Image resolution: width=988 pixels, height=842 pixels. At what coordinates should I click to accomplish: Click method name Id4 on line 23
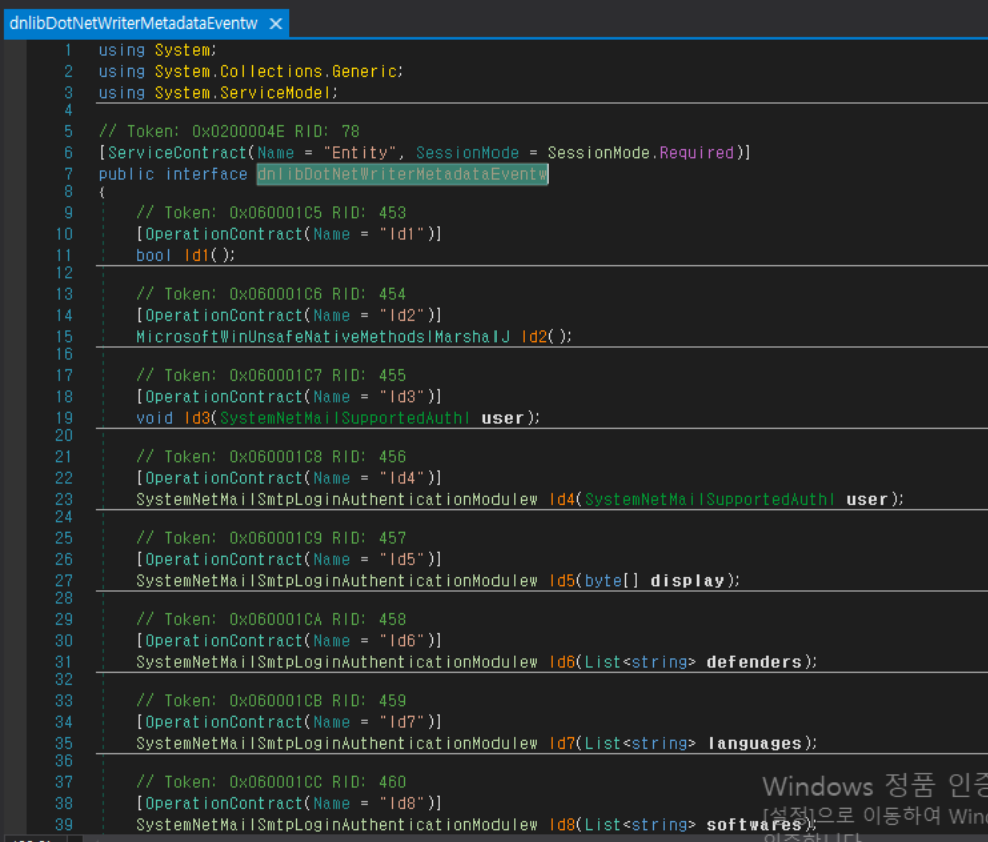tap(562, 499)
